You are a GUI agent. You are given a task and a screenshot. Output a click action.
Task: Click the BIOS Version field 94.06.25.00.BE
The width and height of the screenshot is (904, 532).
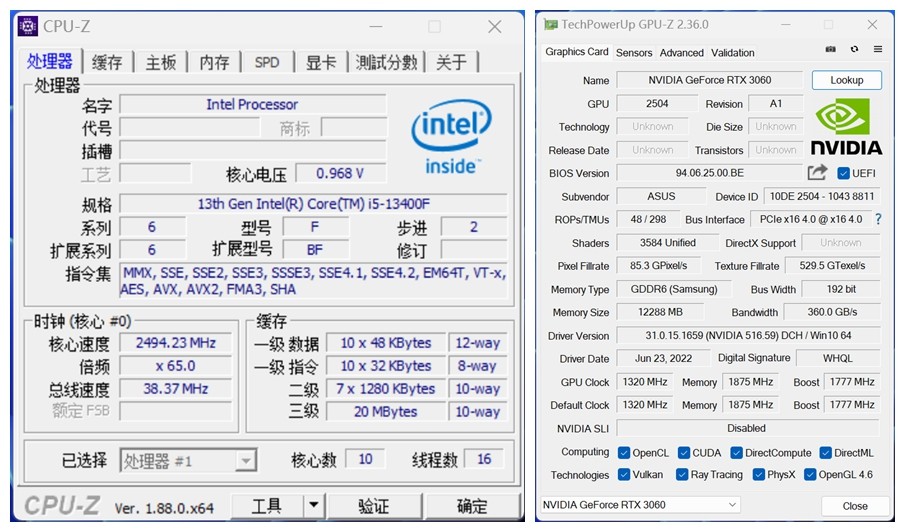pyautogui.click(x=710, y=173)
